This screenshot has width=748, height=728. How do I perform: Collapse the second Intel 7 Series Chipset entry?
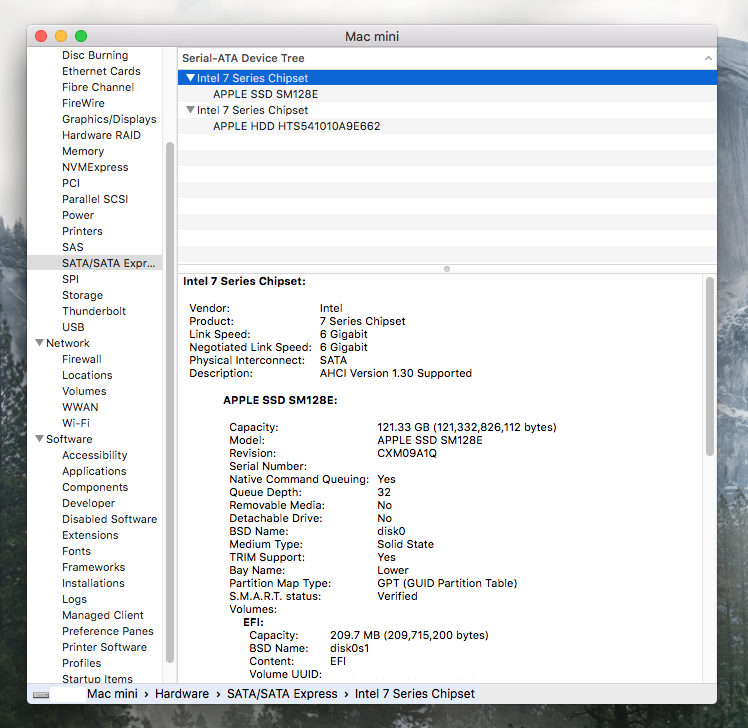[191, 110]
